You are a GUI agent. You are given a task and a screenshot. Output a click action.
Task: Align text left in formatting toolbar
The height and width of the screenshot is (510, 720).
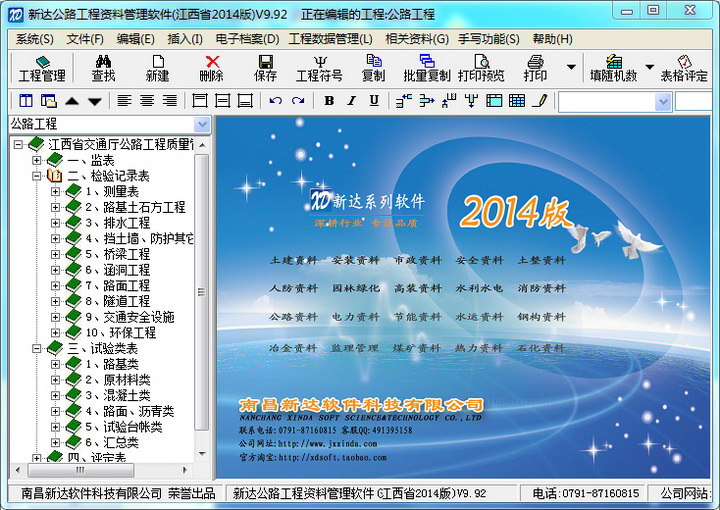(x=124, y=101)
